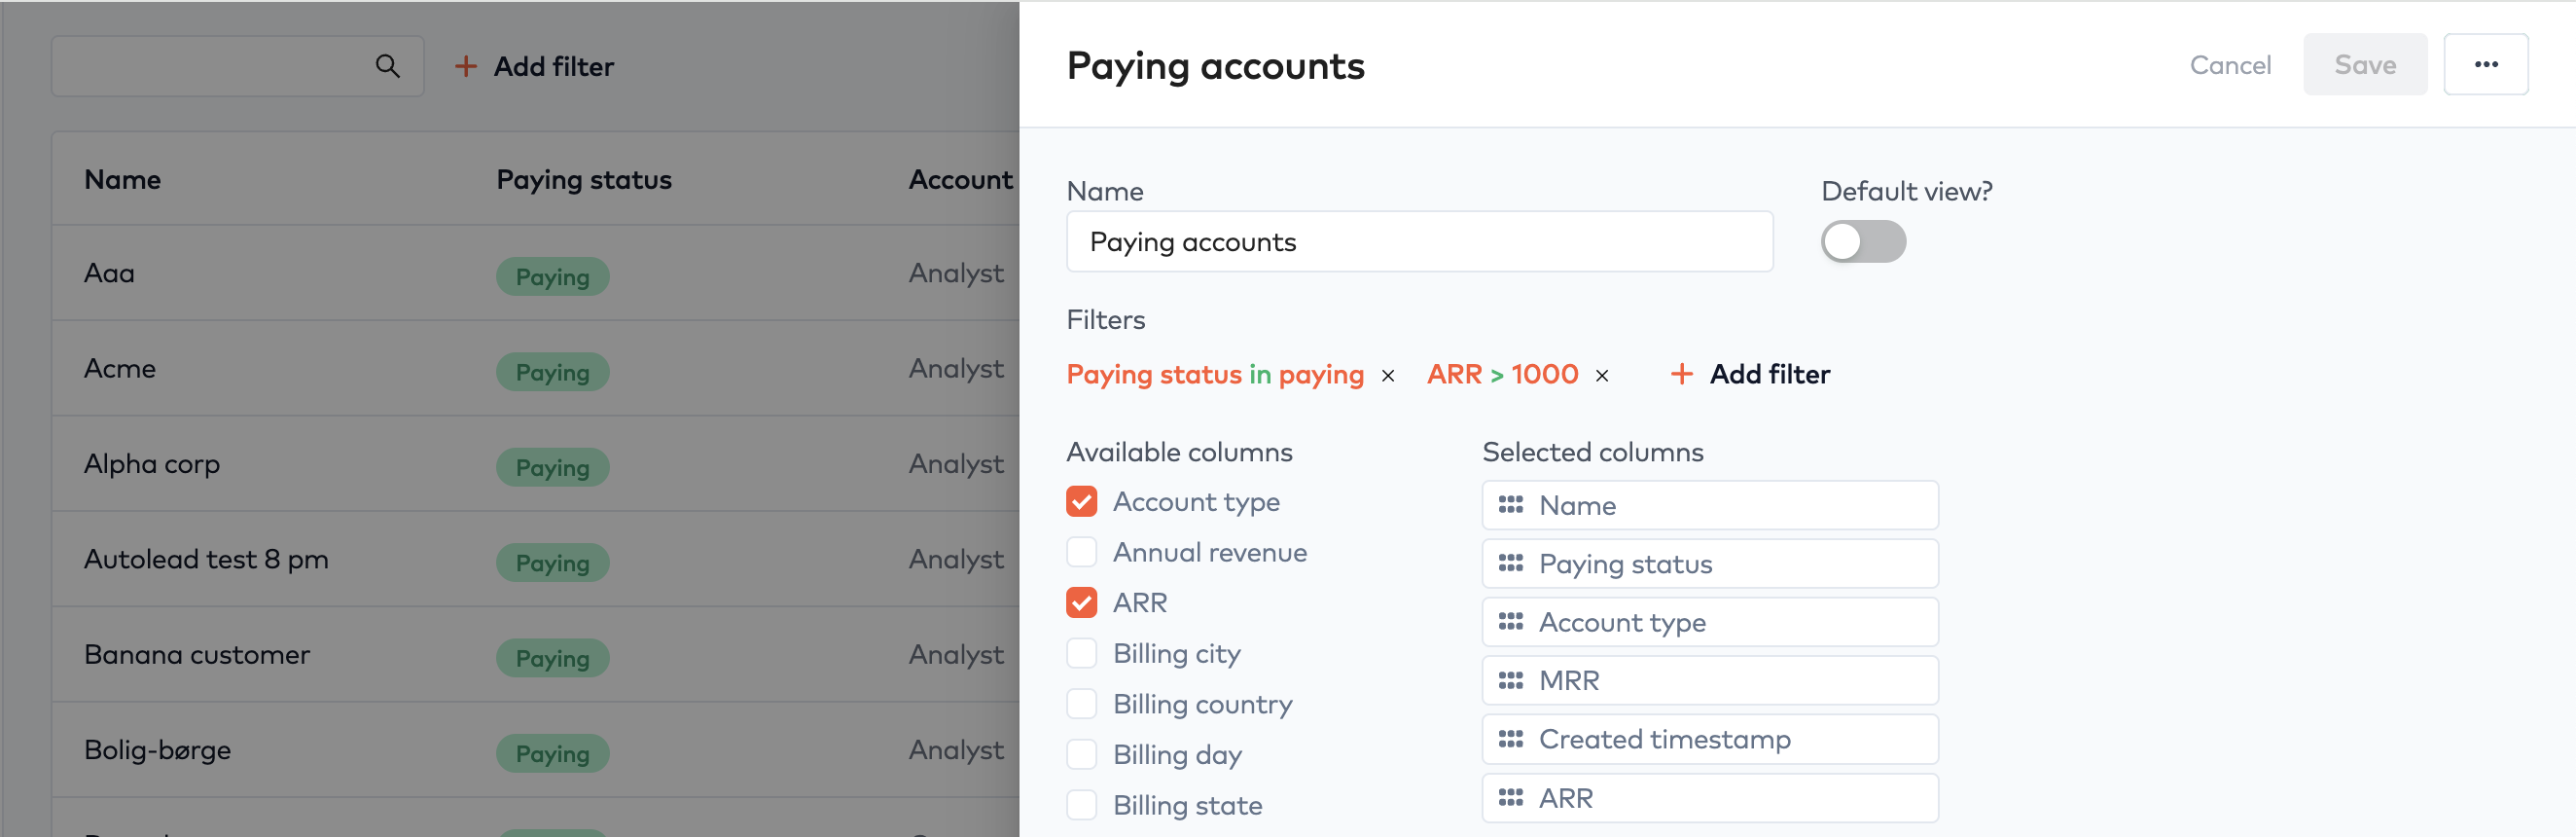Edit the ARR > 1000 filter
The height and width of the screenshot is (837, 2576).
(x=1502, y=374)
